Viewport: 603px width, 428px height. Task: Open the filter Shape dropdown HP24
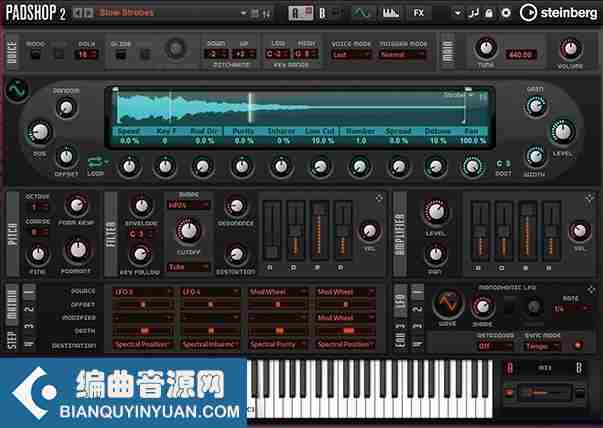point(188,205)
